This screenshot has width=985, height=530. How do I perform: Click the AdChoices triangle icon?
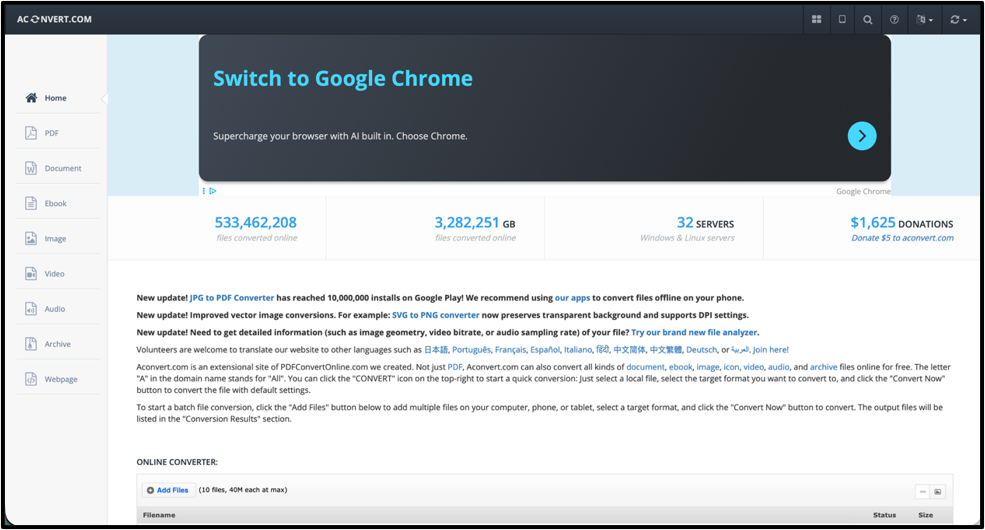pyautogui.click(x=213, y=191)
